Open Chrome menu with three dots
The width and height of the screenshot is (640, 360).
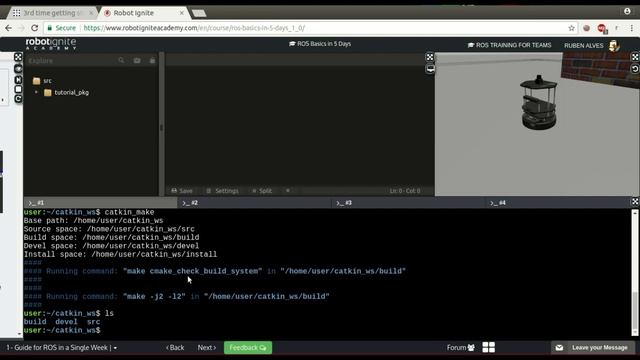pos(631,28)
